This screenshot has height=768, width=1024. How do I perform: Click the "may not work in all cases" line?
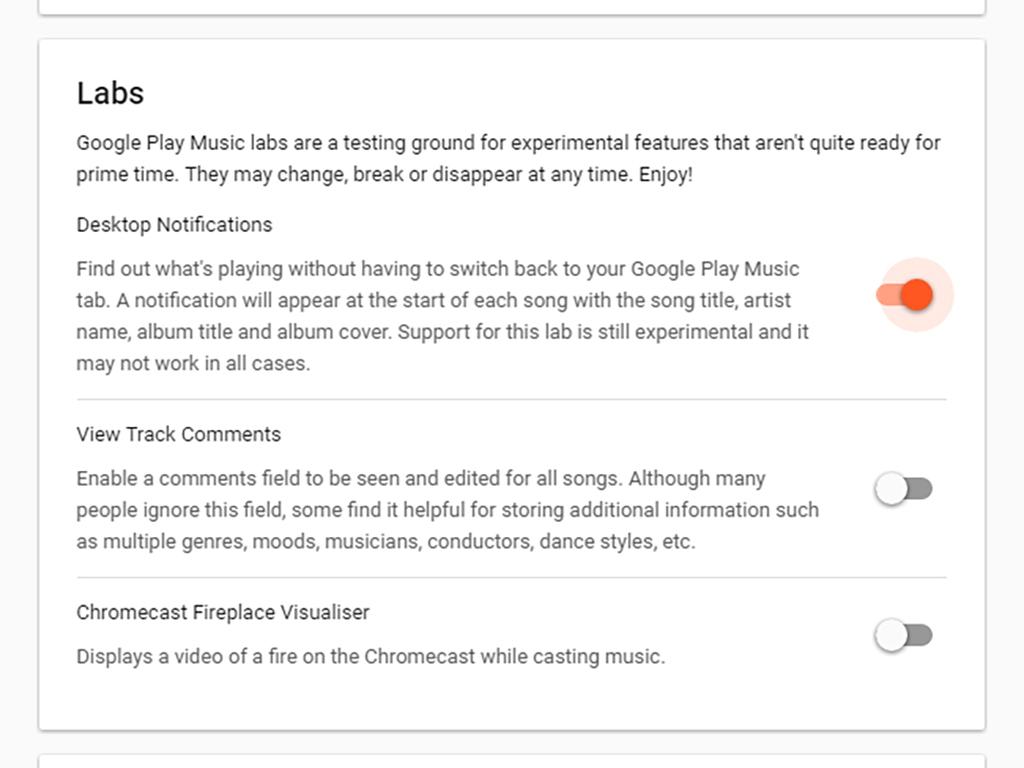(193, 364)
